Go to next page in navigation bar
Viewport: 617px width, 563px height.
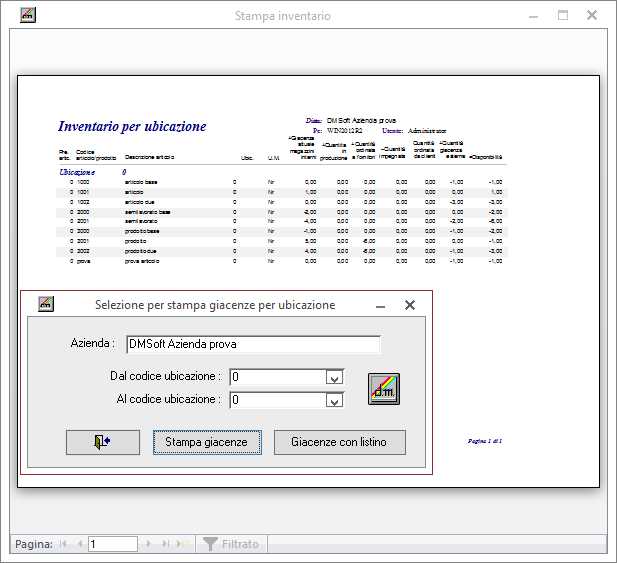pos(148,544)
